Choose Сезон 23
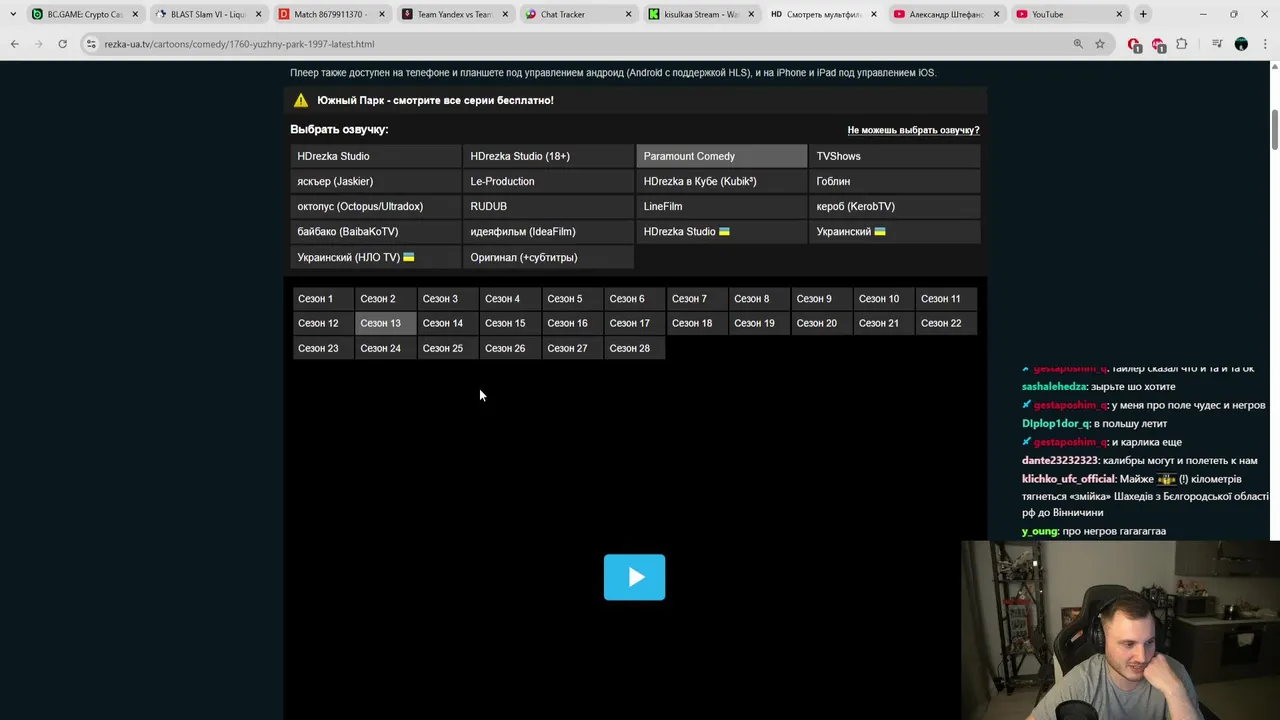 322,348
